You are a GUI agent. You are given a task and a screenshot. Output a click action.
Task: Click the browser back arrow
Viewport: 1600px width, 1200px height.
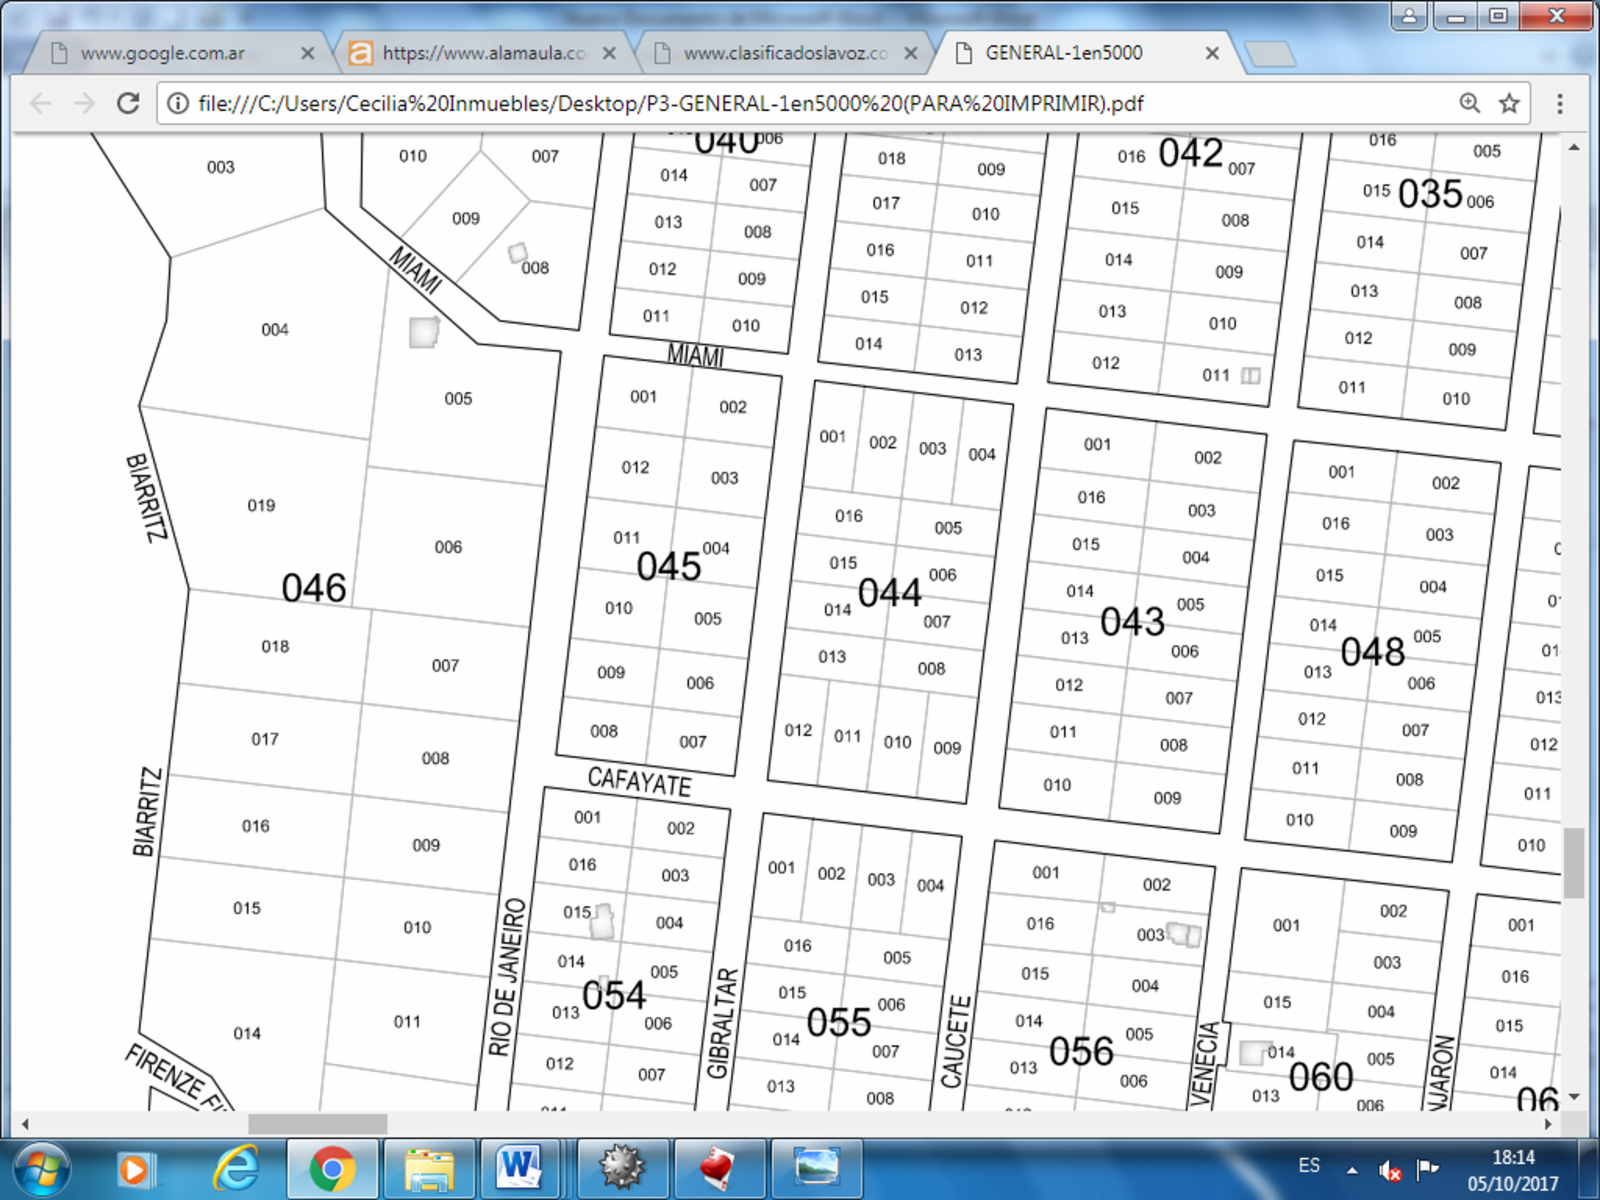tap(40, 103)
